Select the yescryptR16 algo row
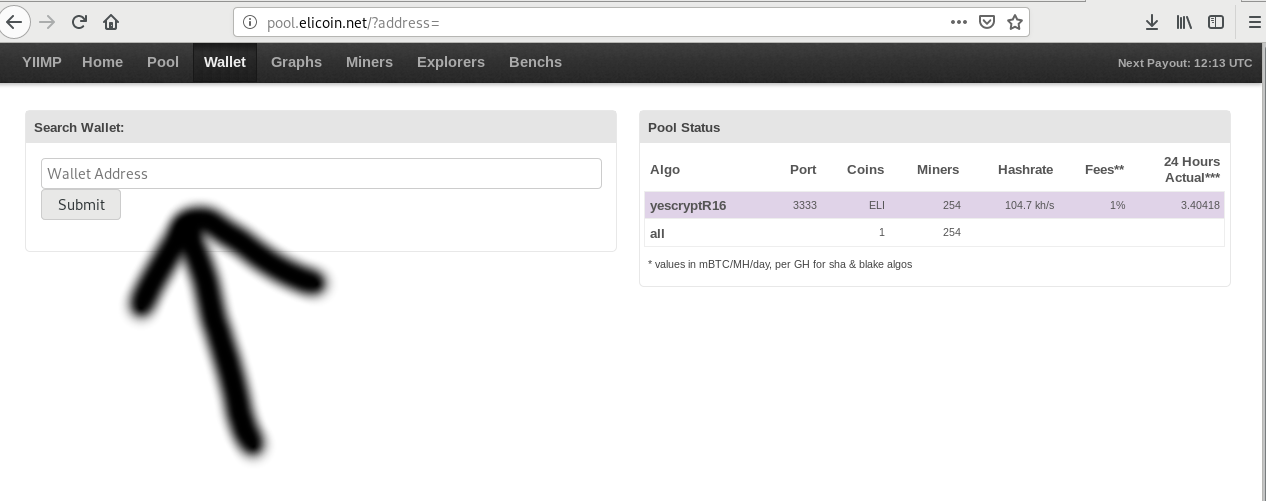Screen dimensions: 1266x501 688,205
